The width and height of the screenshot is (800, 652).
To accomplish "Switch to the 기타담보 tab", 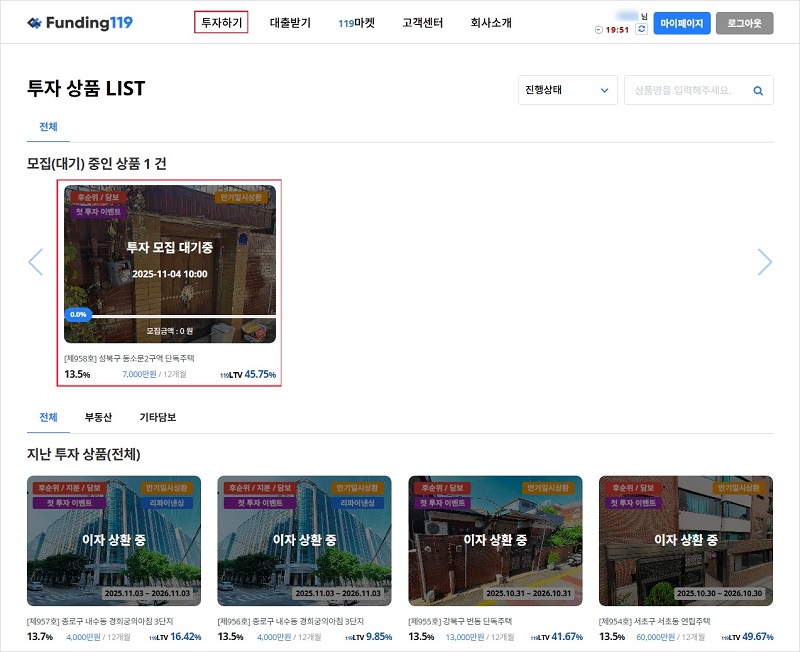I will (158, 417).
